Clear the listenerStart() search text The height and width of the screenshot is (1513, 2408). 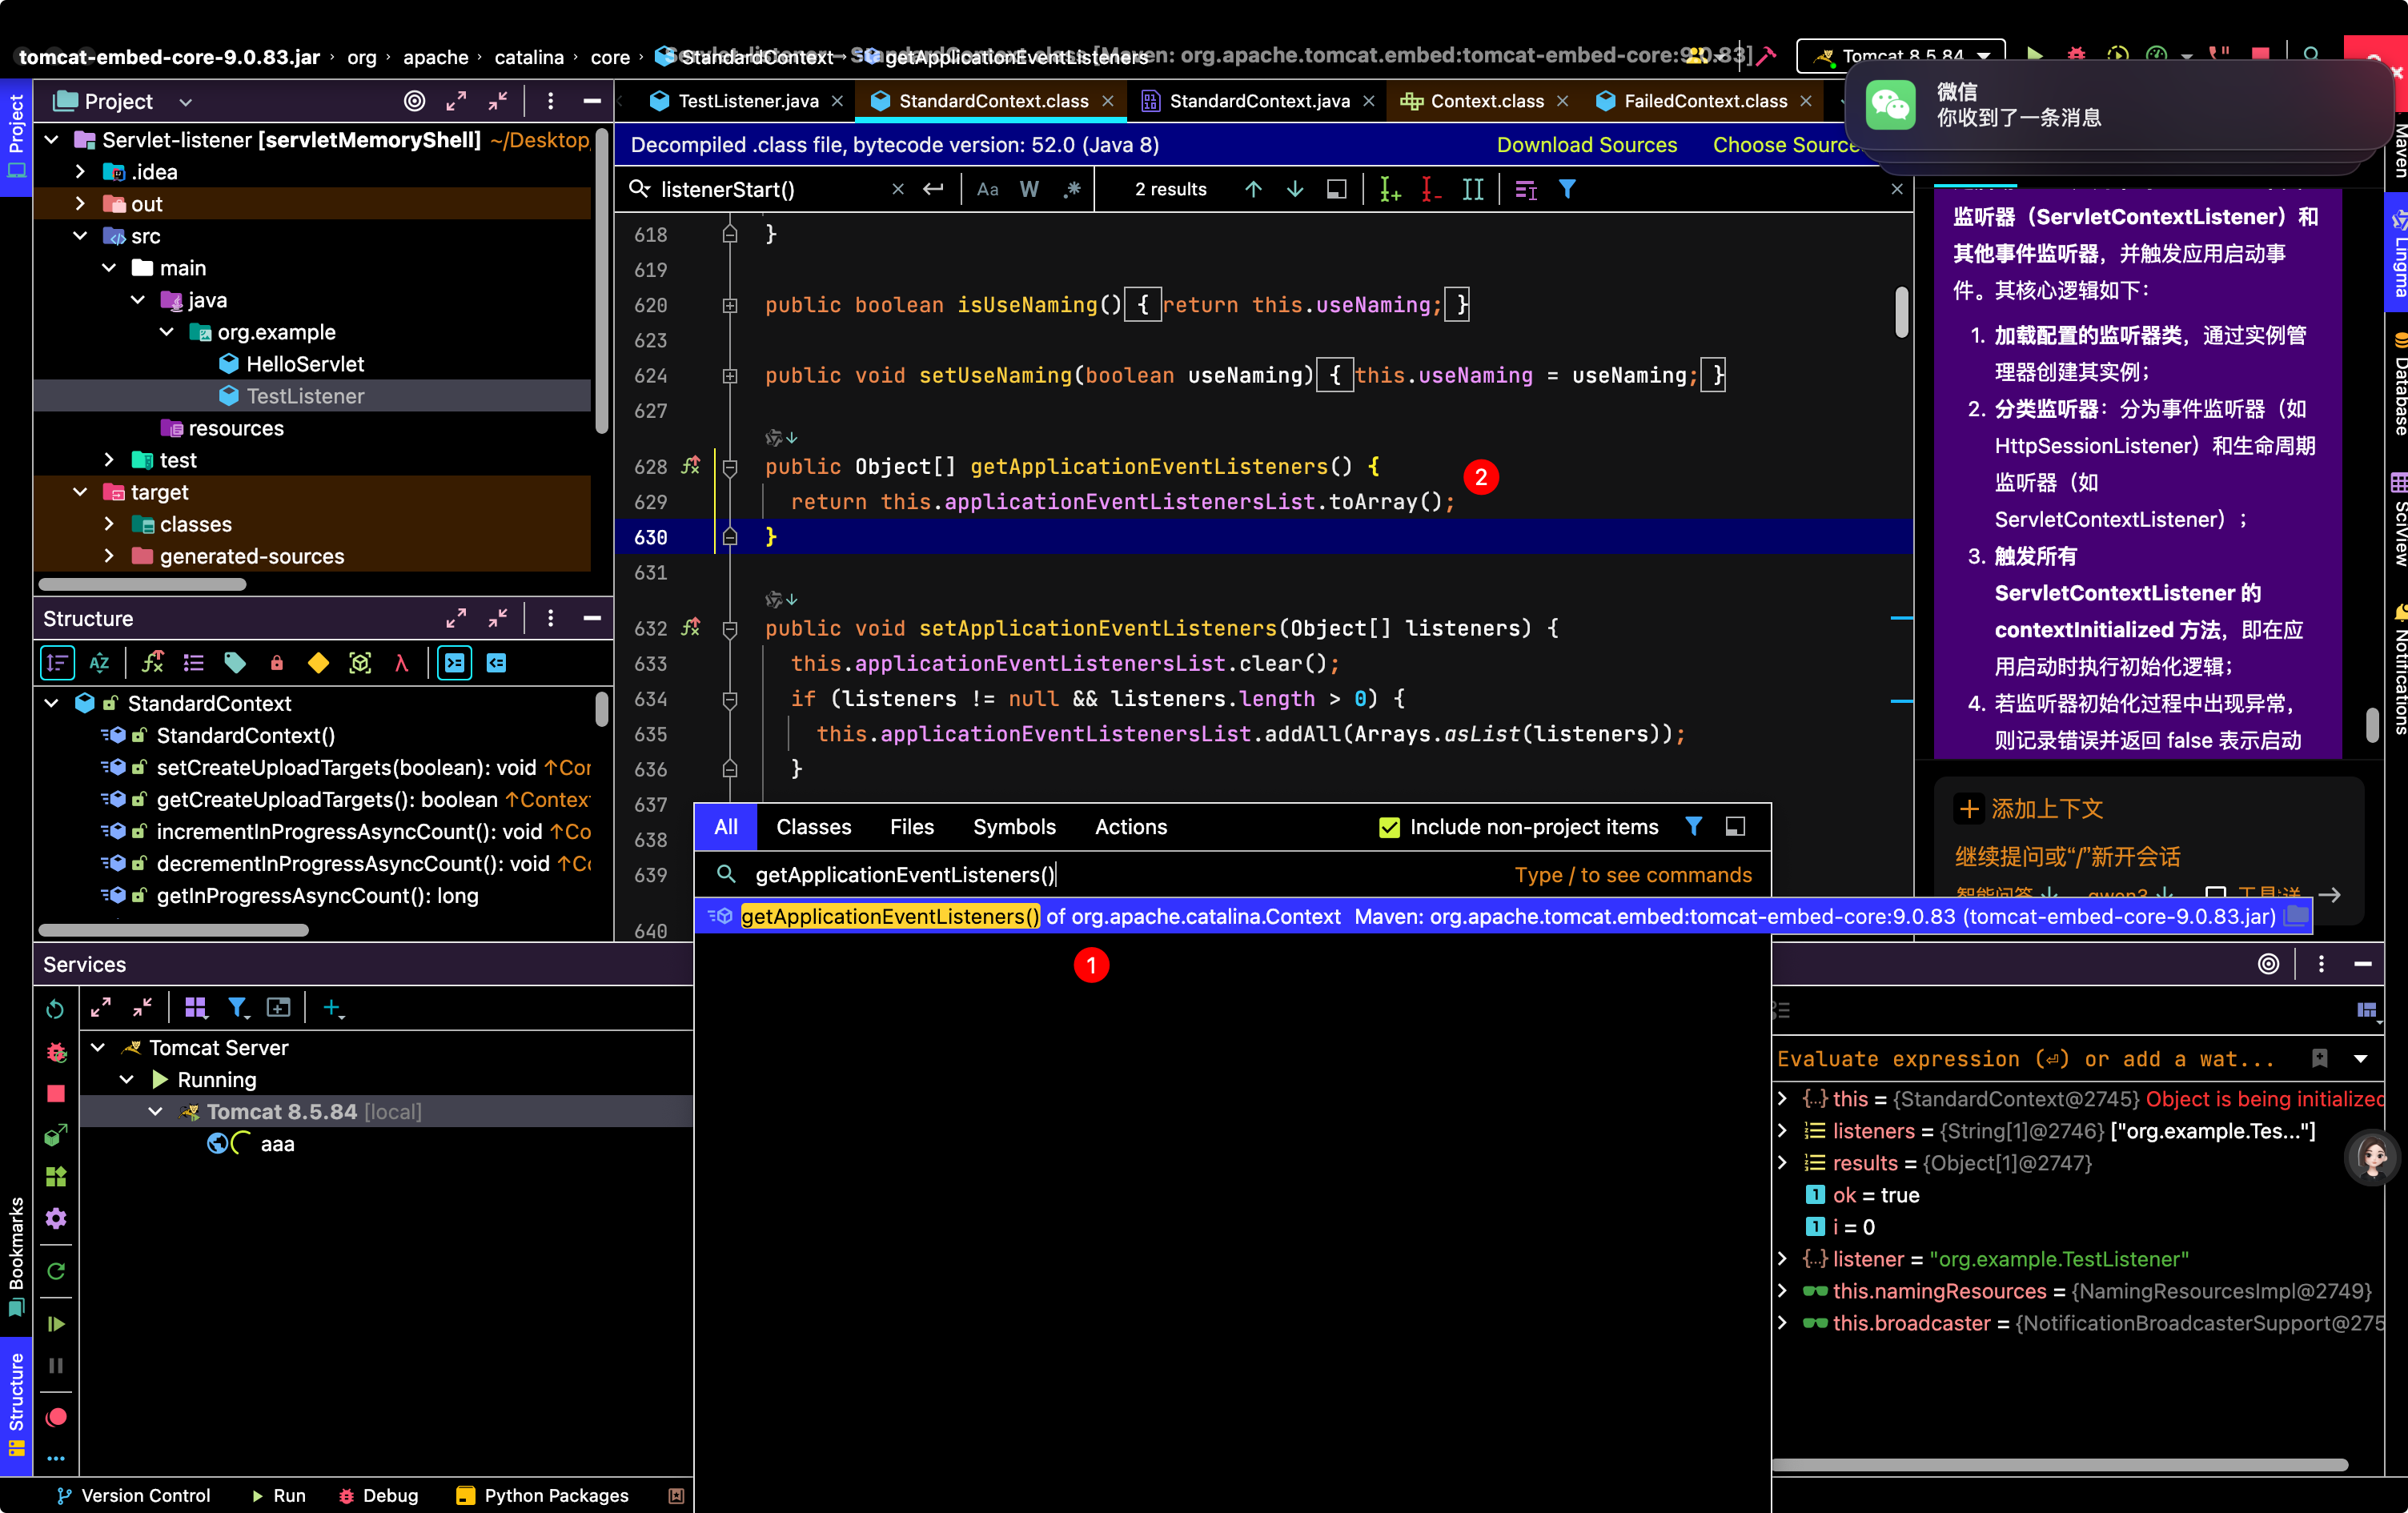click(x=897, y=189)
